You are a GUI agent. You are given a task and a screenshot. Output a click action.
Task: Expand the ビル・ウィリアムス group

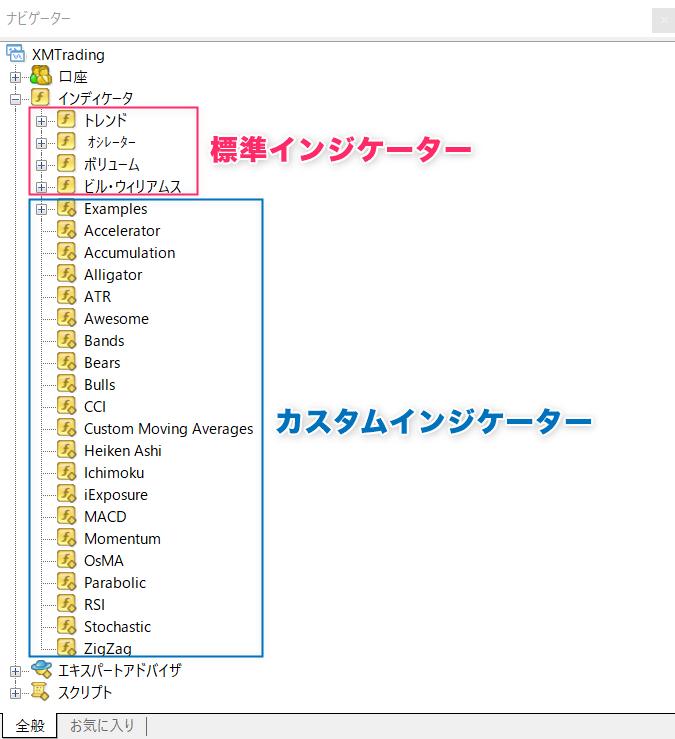41,187
